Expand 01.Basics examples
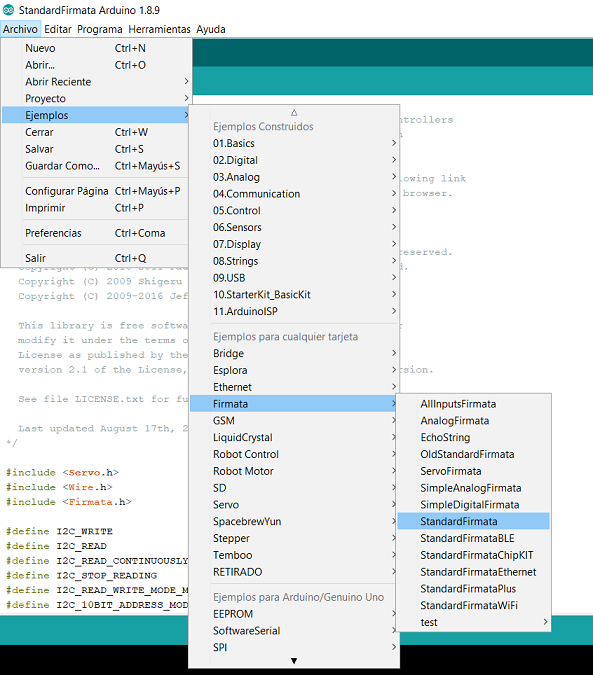 [294, 143]
